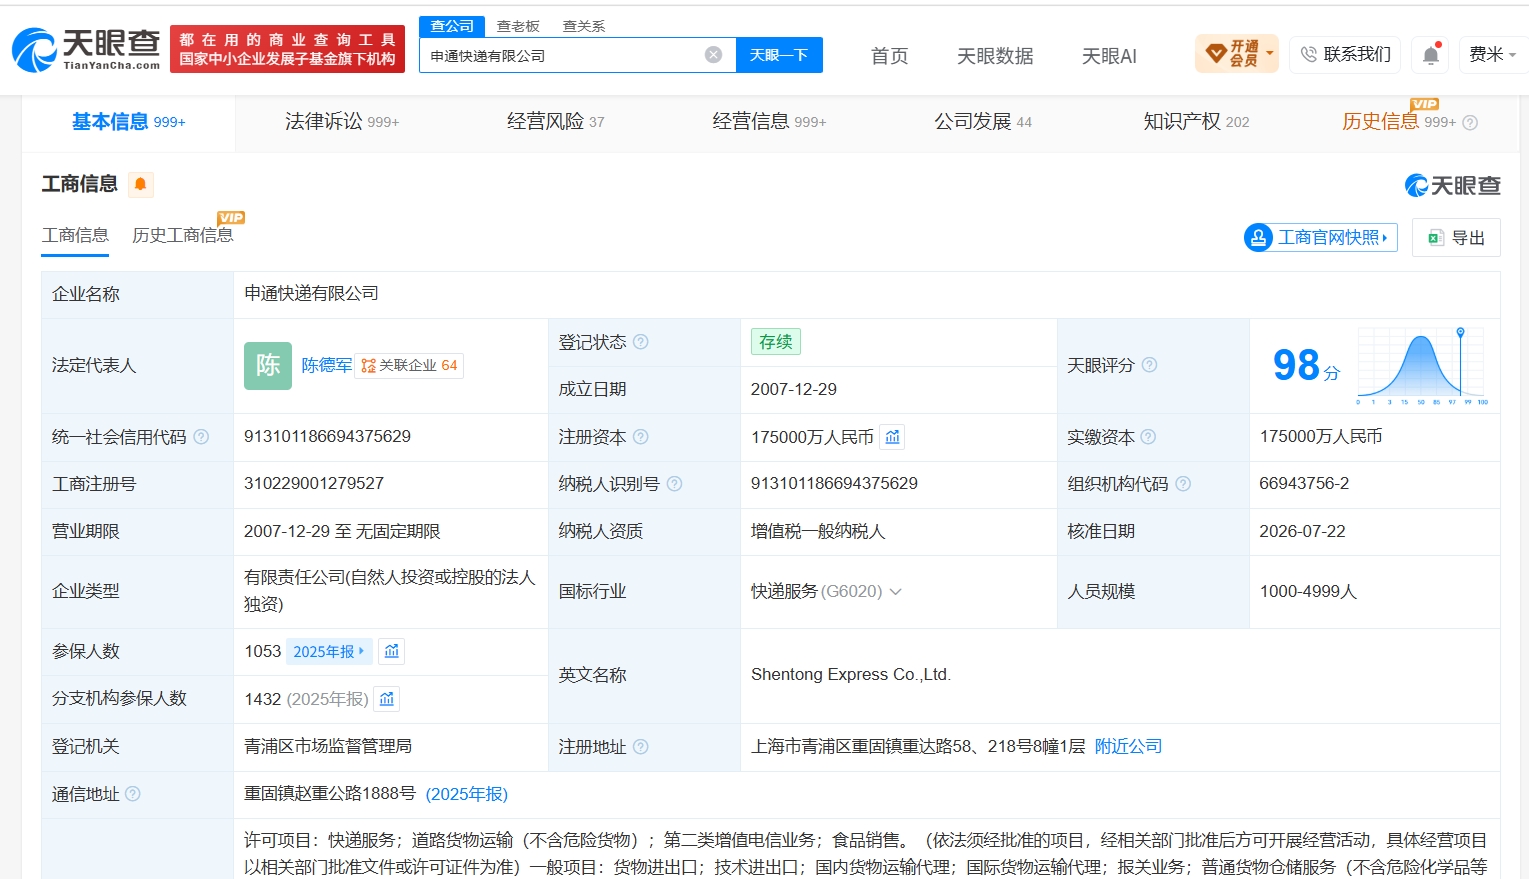Open help icon beside 天眼评分
The height and width of the screenshot is (879, 1529).
pos(1149,365)
